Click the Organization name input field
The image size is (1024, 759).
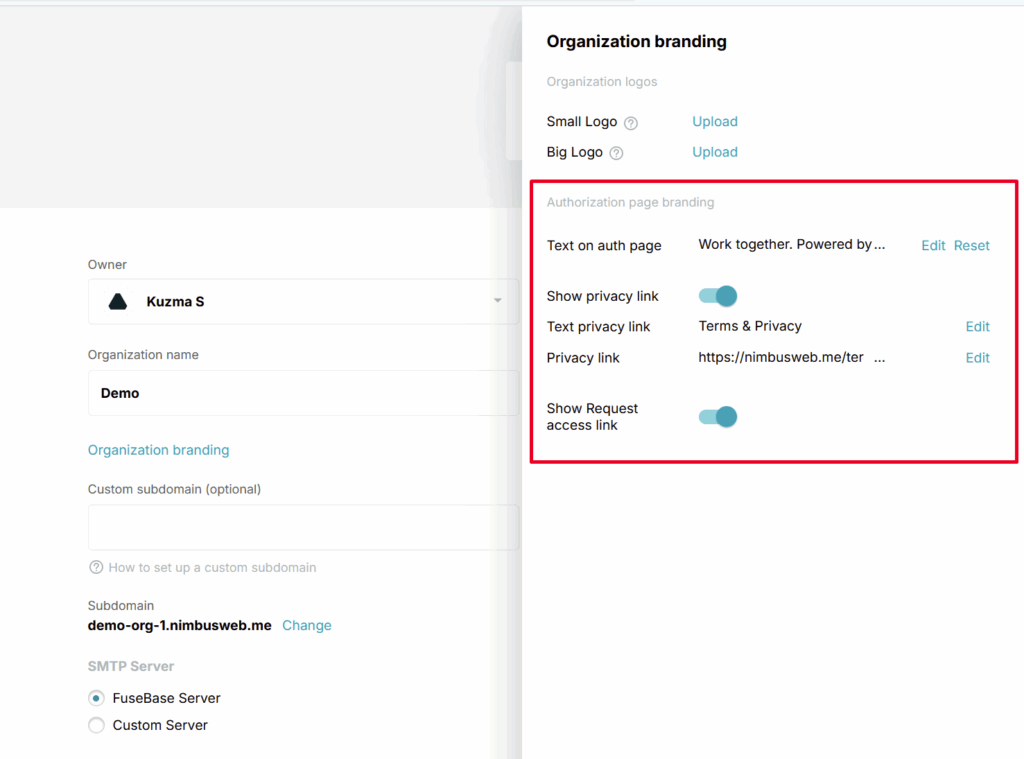click(x=300, y=393)
